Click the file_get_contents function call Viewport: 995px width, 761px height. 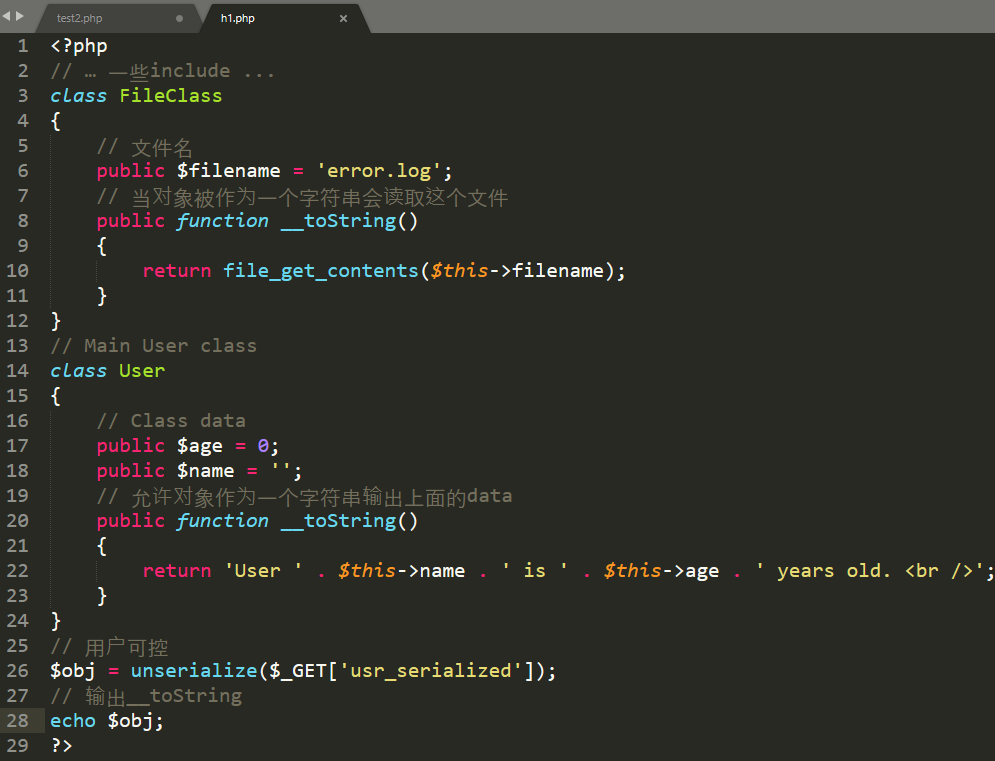pyautogui.click(x=319, y=271)
